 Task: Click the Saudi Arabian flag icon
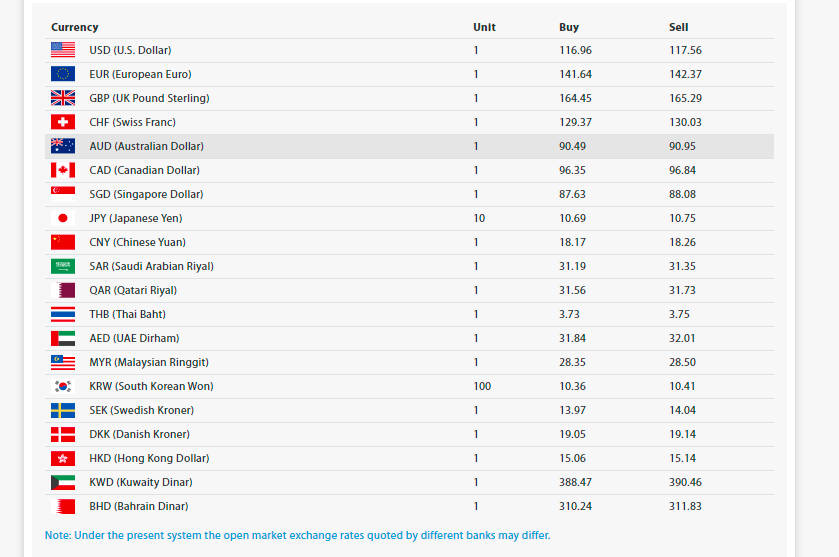point(63,266)
